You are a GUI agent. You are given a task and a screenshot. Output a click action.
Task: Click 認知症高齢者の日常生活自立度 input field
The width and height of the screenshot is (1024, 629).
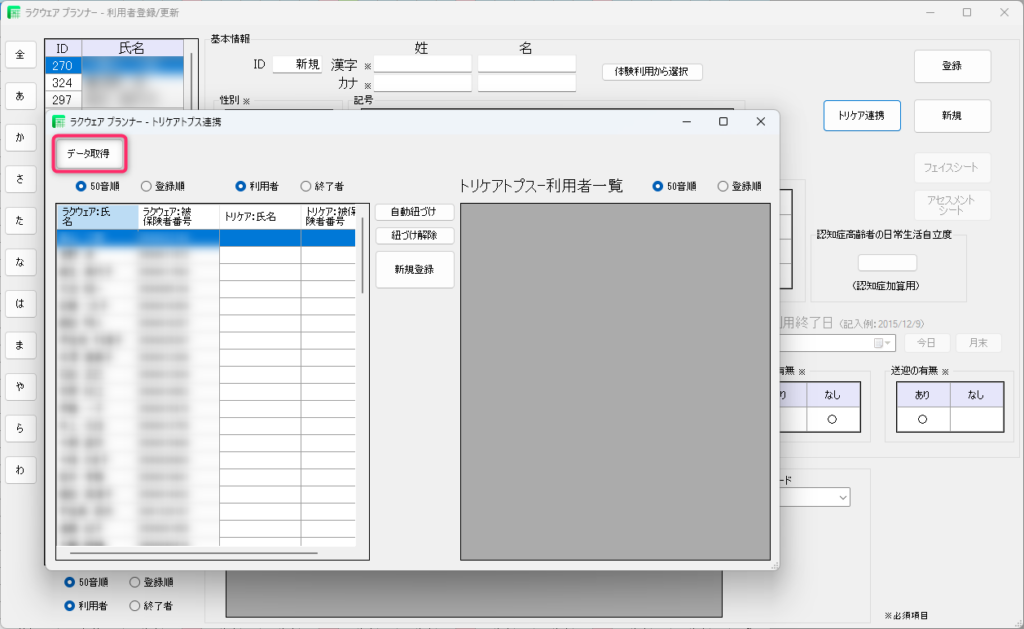click(887, 263)
